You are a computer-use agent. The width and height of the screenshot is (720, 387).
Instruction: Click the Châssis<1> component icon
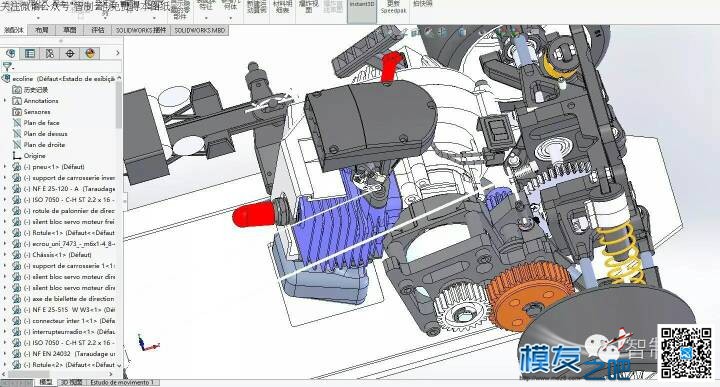(x=17, y=255)
